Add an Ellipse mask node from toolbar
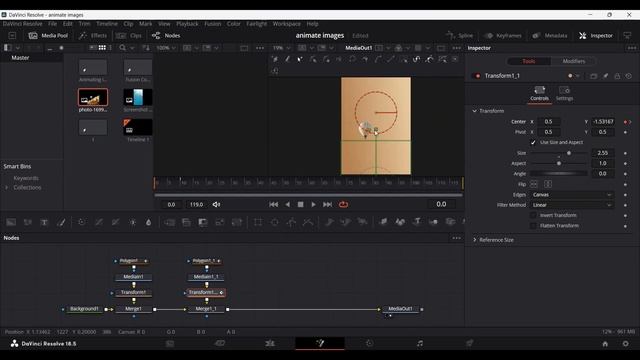 coord(275,222)
